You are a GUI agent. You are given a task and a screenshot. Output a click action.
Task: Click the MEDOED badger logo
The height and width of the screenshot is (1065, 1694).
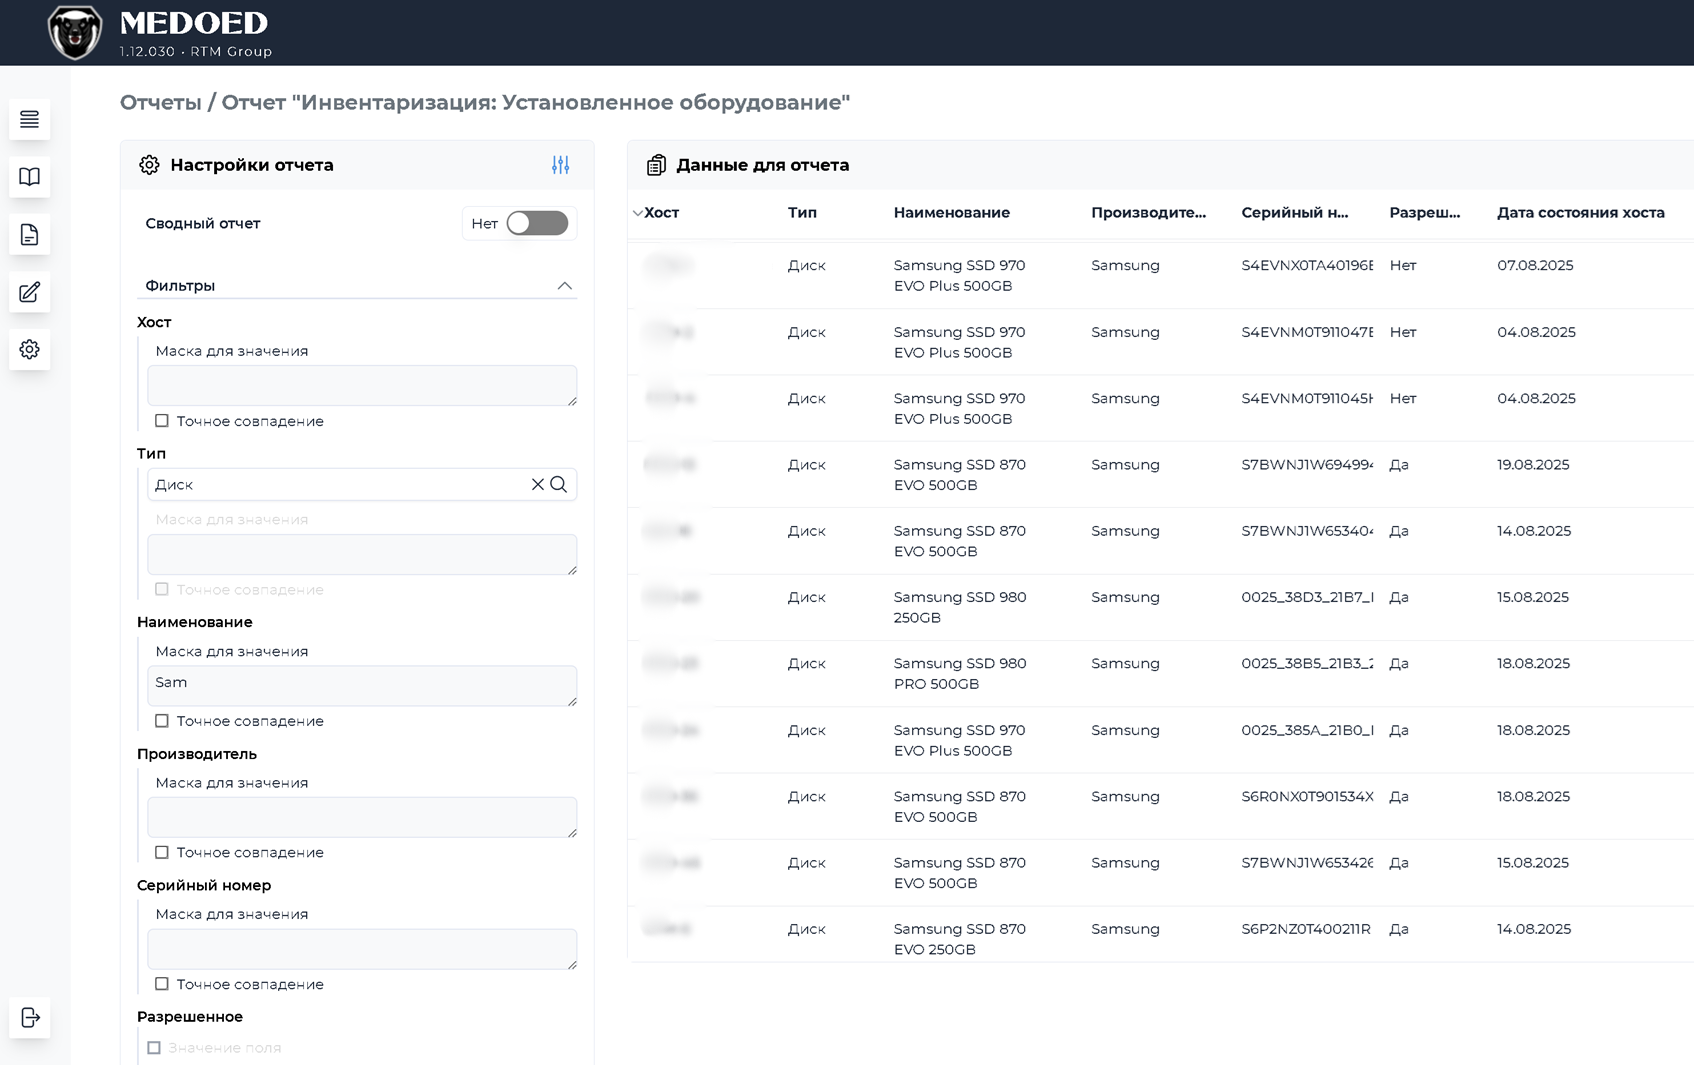click(75, 32)
